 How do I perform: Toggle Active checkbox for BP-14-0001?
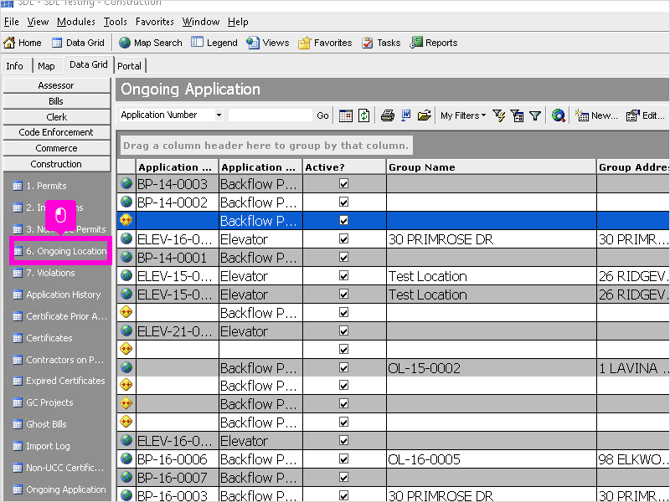tap(344, 257)
